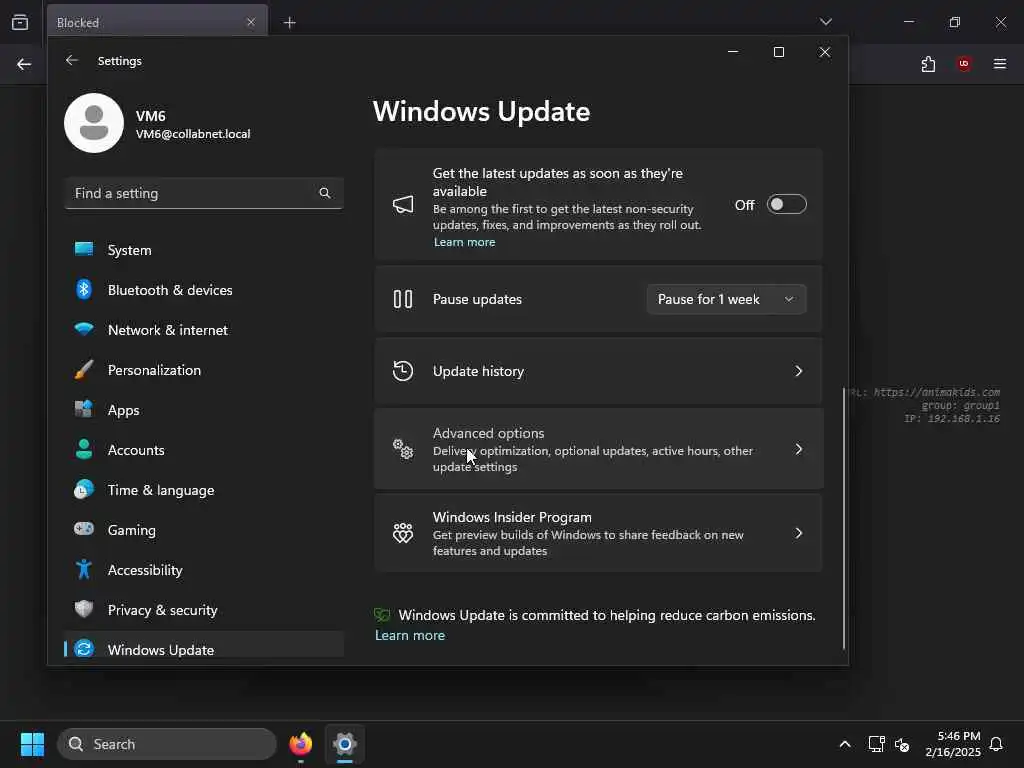Click the Update history clock icon
Screen dimensions: 1024x768
pos(403,371)
